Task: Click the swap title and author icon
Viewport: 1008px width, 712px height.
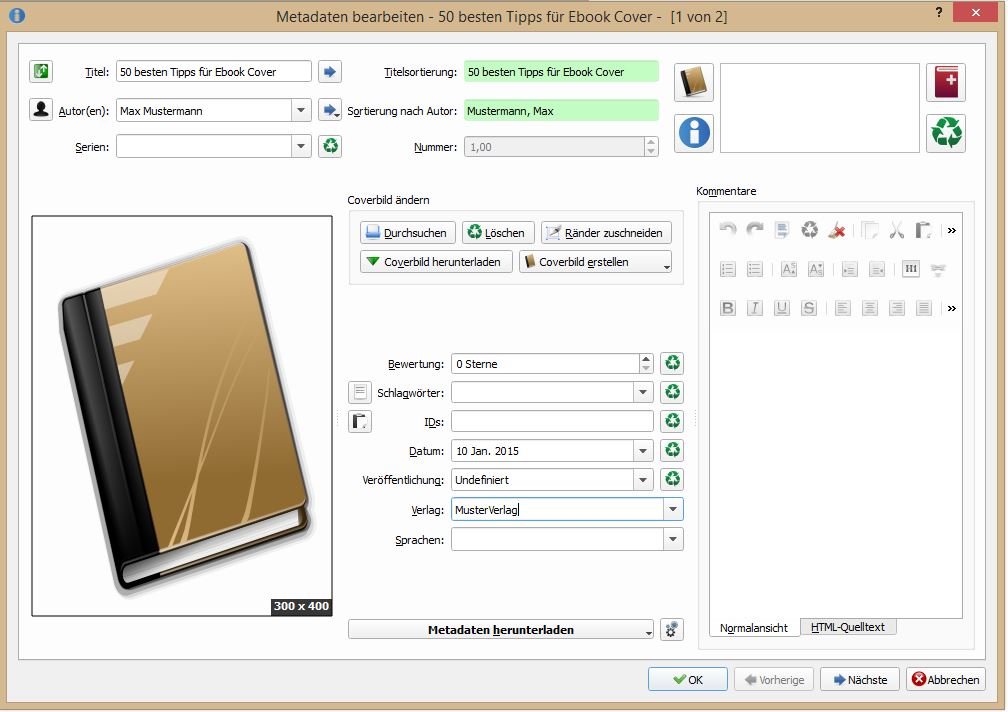Action: (41, 71)
